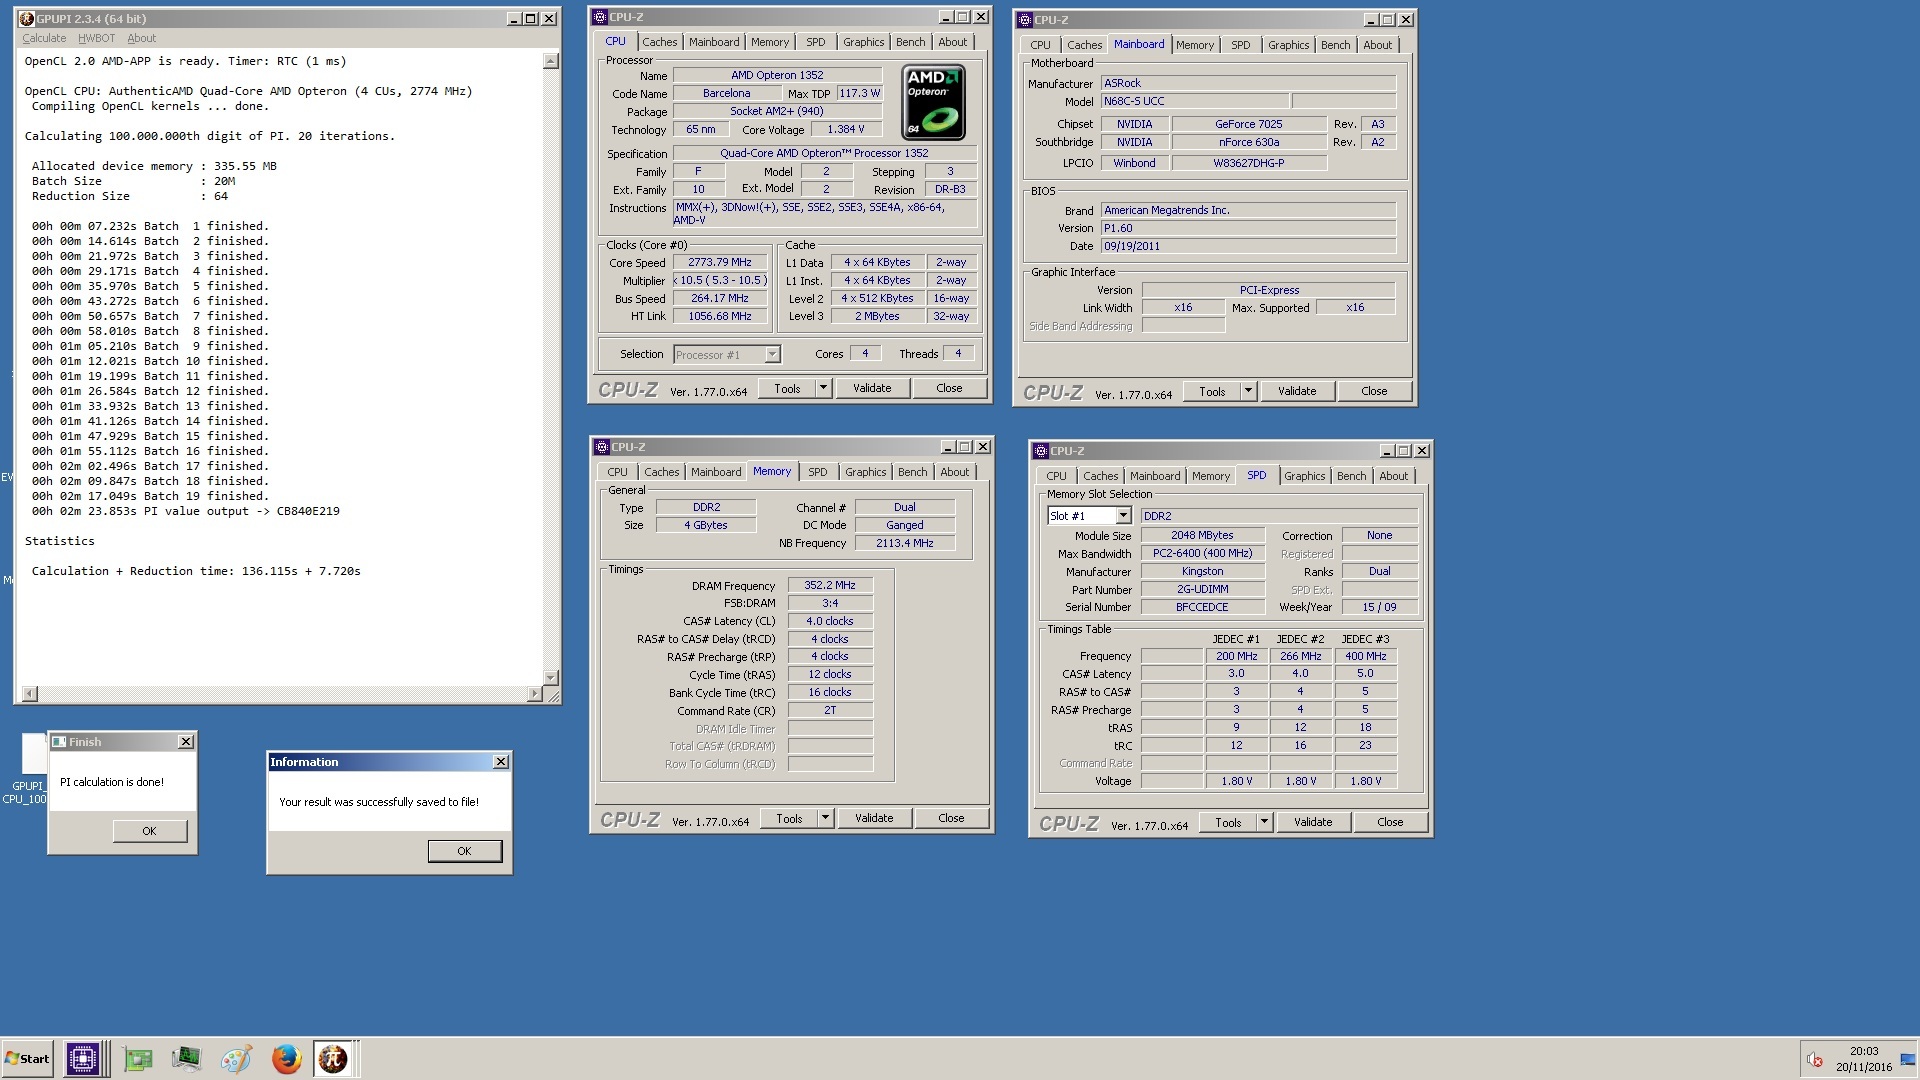This screenshot has width=1920, height=1080.
Task: Select the active Mainboard tab in Mainboard window
Action: click(x=1139, y=44)
